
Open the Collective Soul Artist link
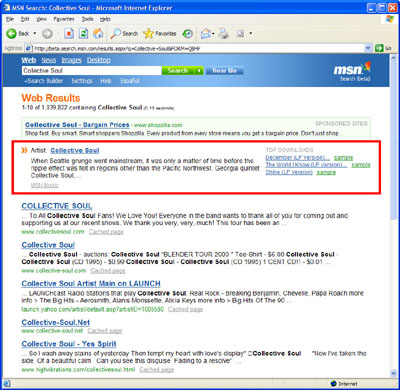(75, 150)
